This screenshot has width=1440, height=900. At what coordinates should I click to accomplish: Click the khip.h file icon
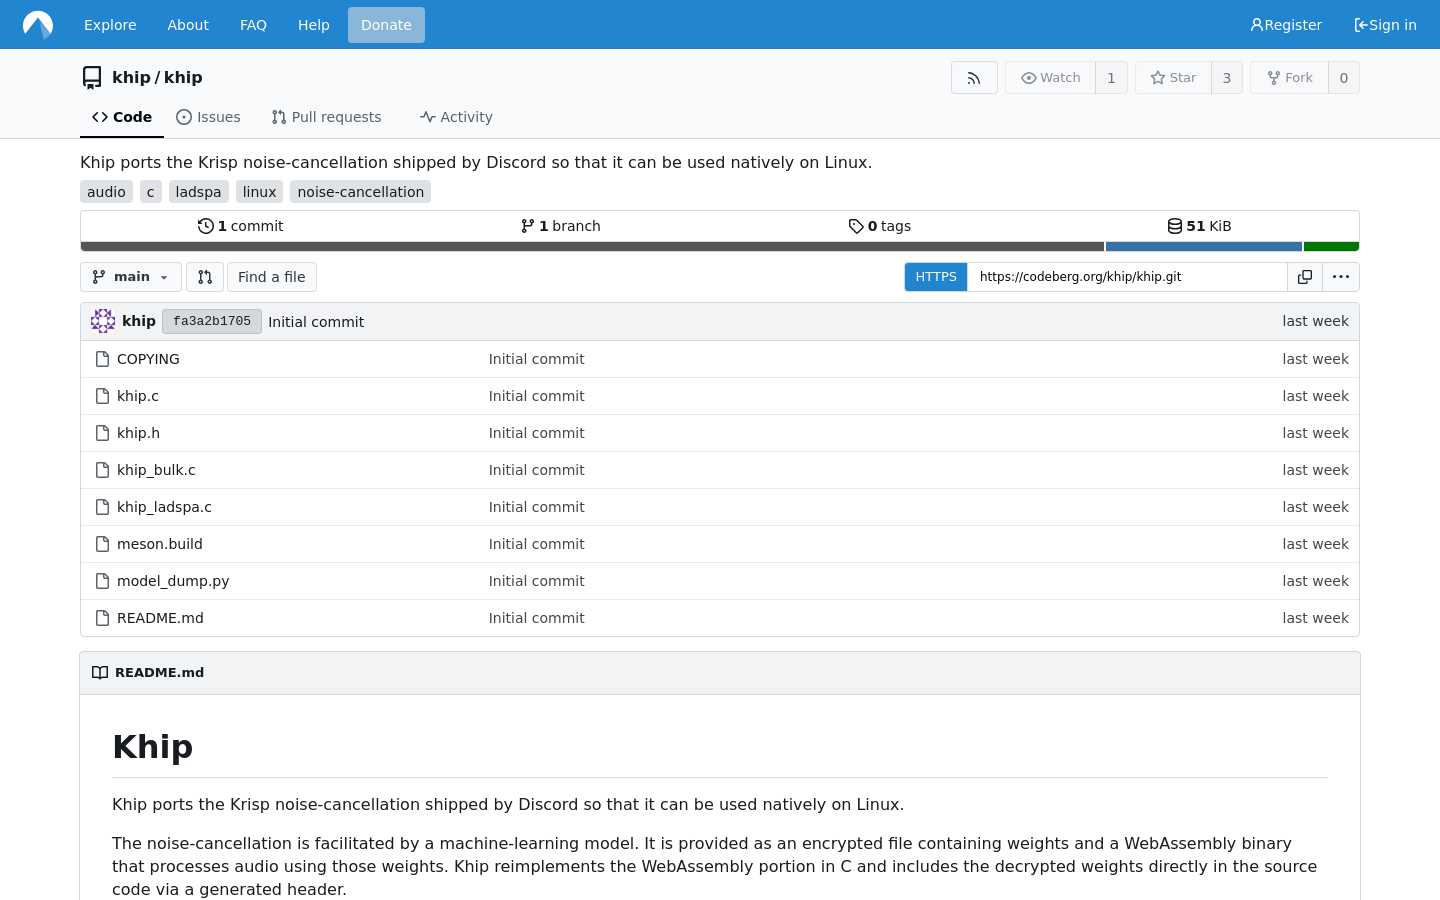(x=102, y=433)
